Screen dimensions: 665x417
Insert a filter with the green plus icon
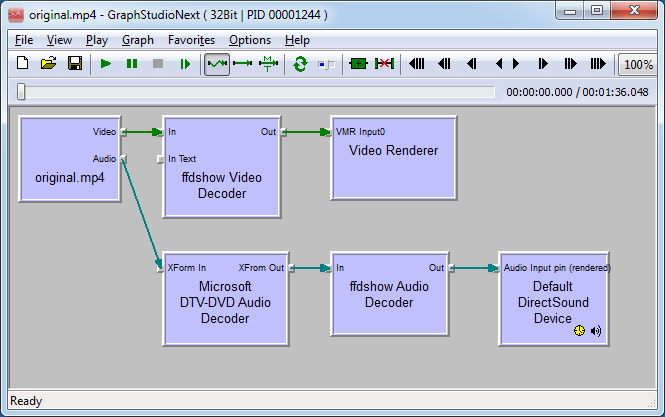358,64
